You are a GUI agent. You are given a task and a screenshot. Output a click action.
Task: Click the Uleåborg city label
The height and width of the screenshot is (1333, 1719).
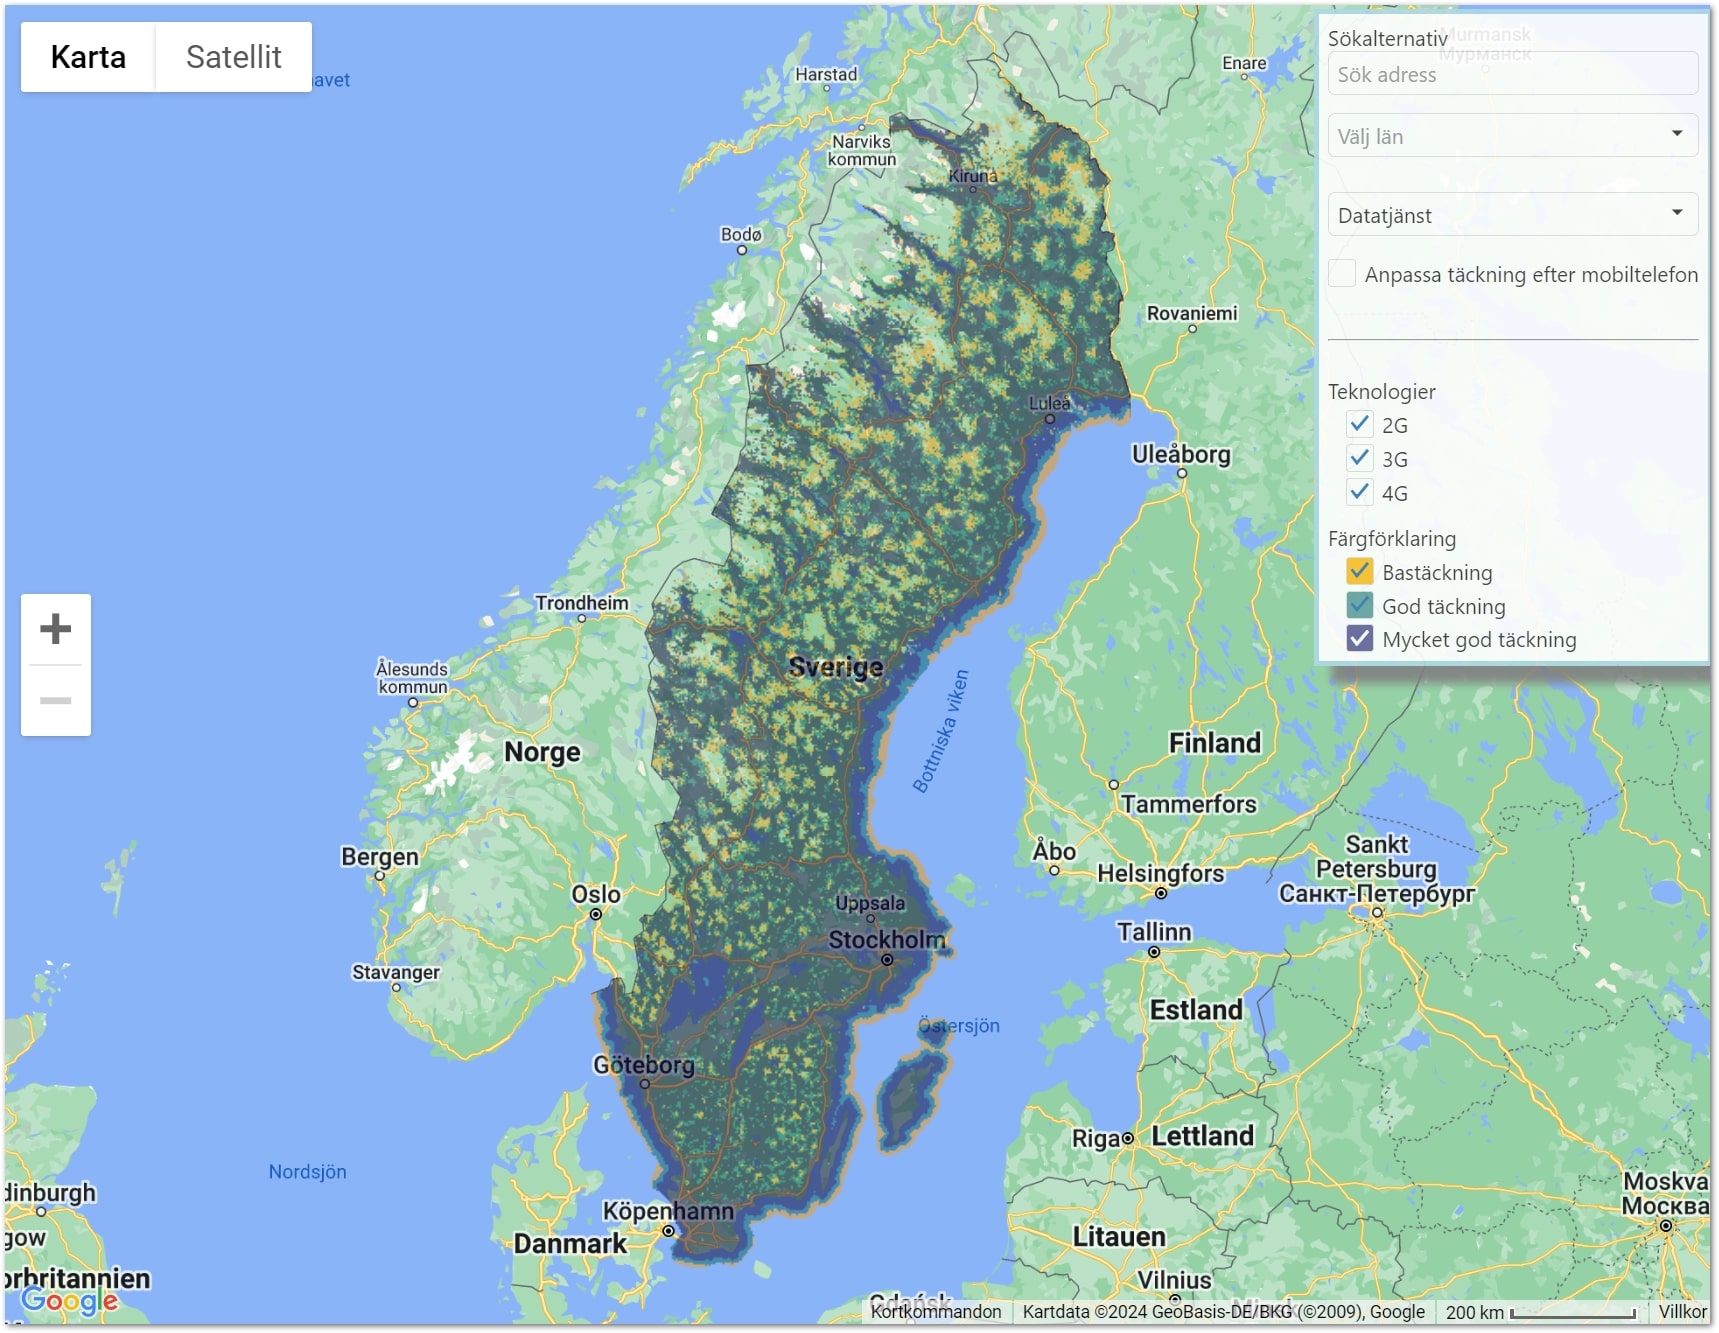(x=1181, y=454)
